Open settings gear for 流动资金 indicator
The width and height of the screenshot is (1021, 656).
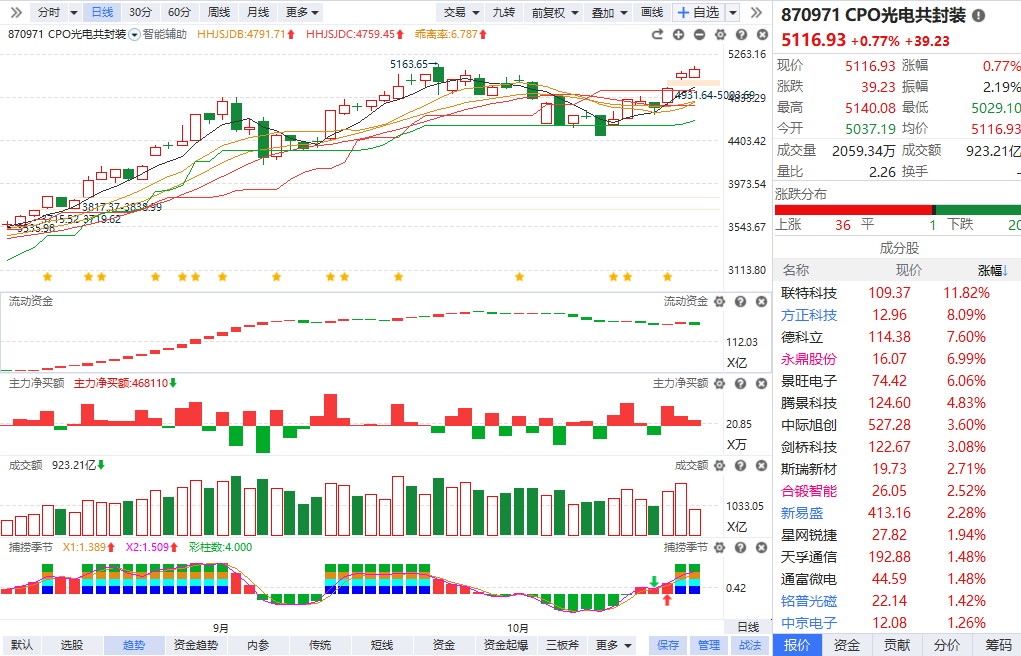[719, 301]
